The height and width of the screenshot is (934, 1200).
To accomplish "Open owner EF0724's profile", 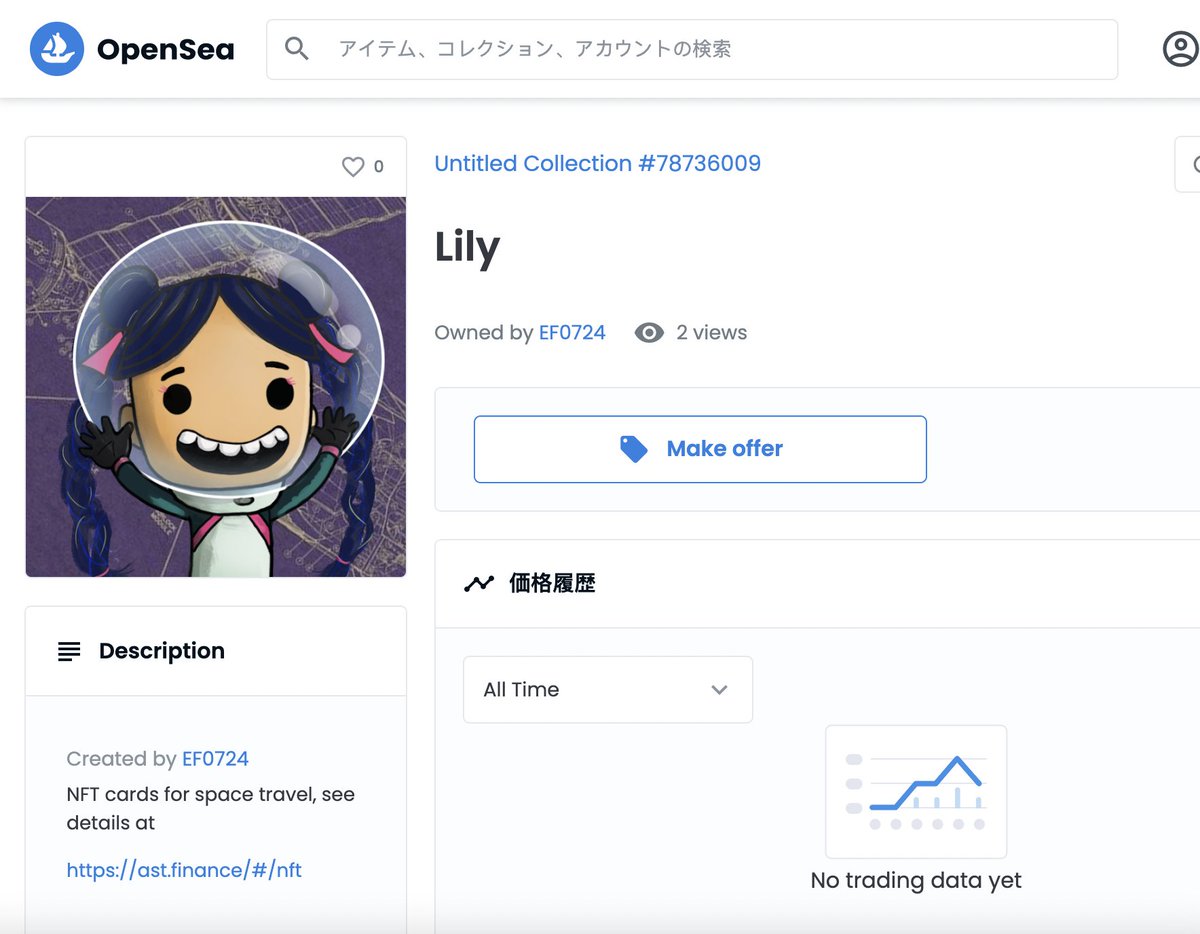I will (x=573, y=332).
